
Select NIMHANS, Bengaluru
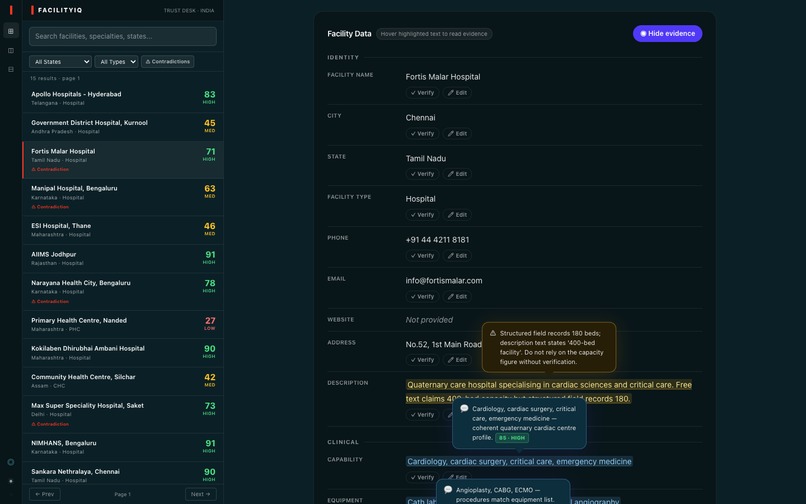123,447
